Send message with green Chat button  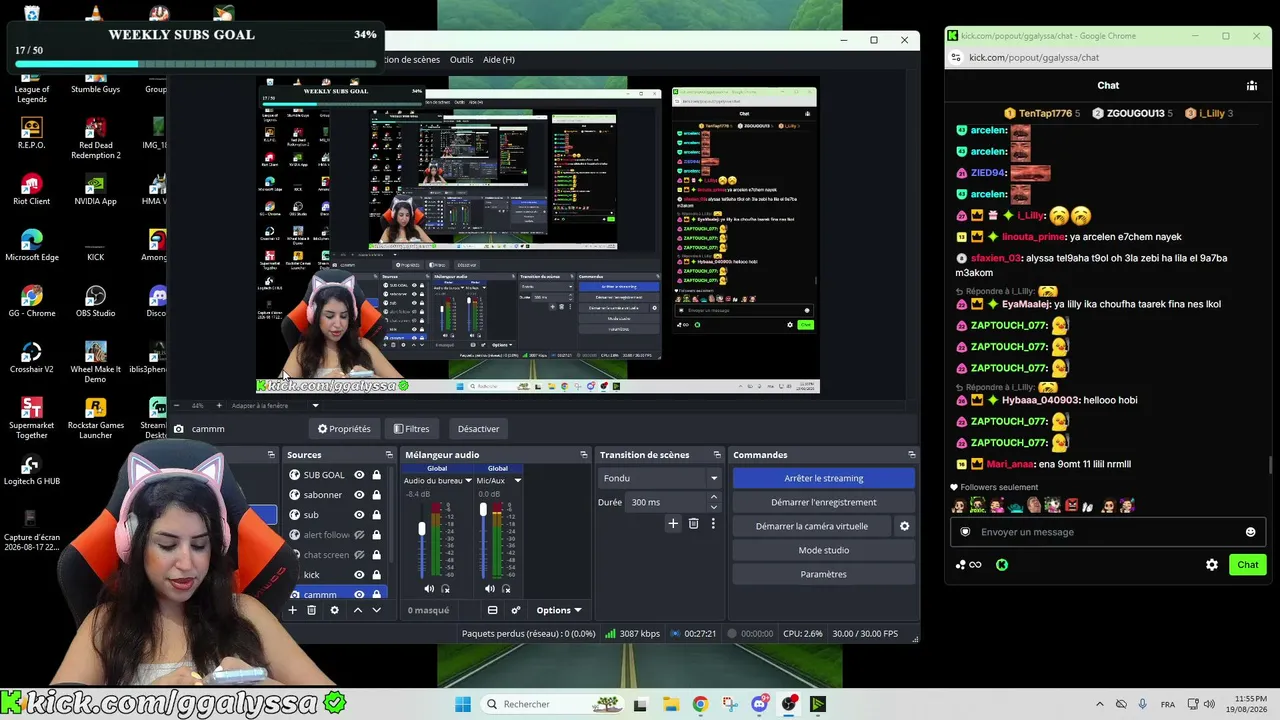point(1247,565)
